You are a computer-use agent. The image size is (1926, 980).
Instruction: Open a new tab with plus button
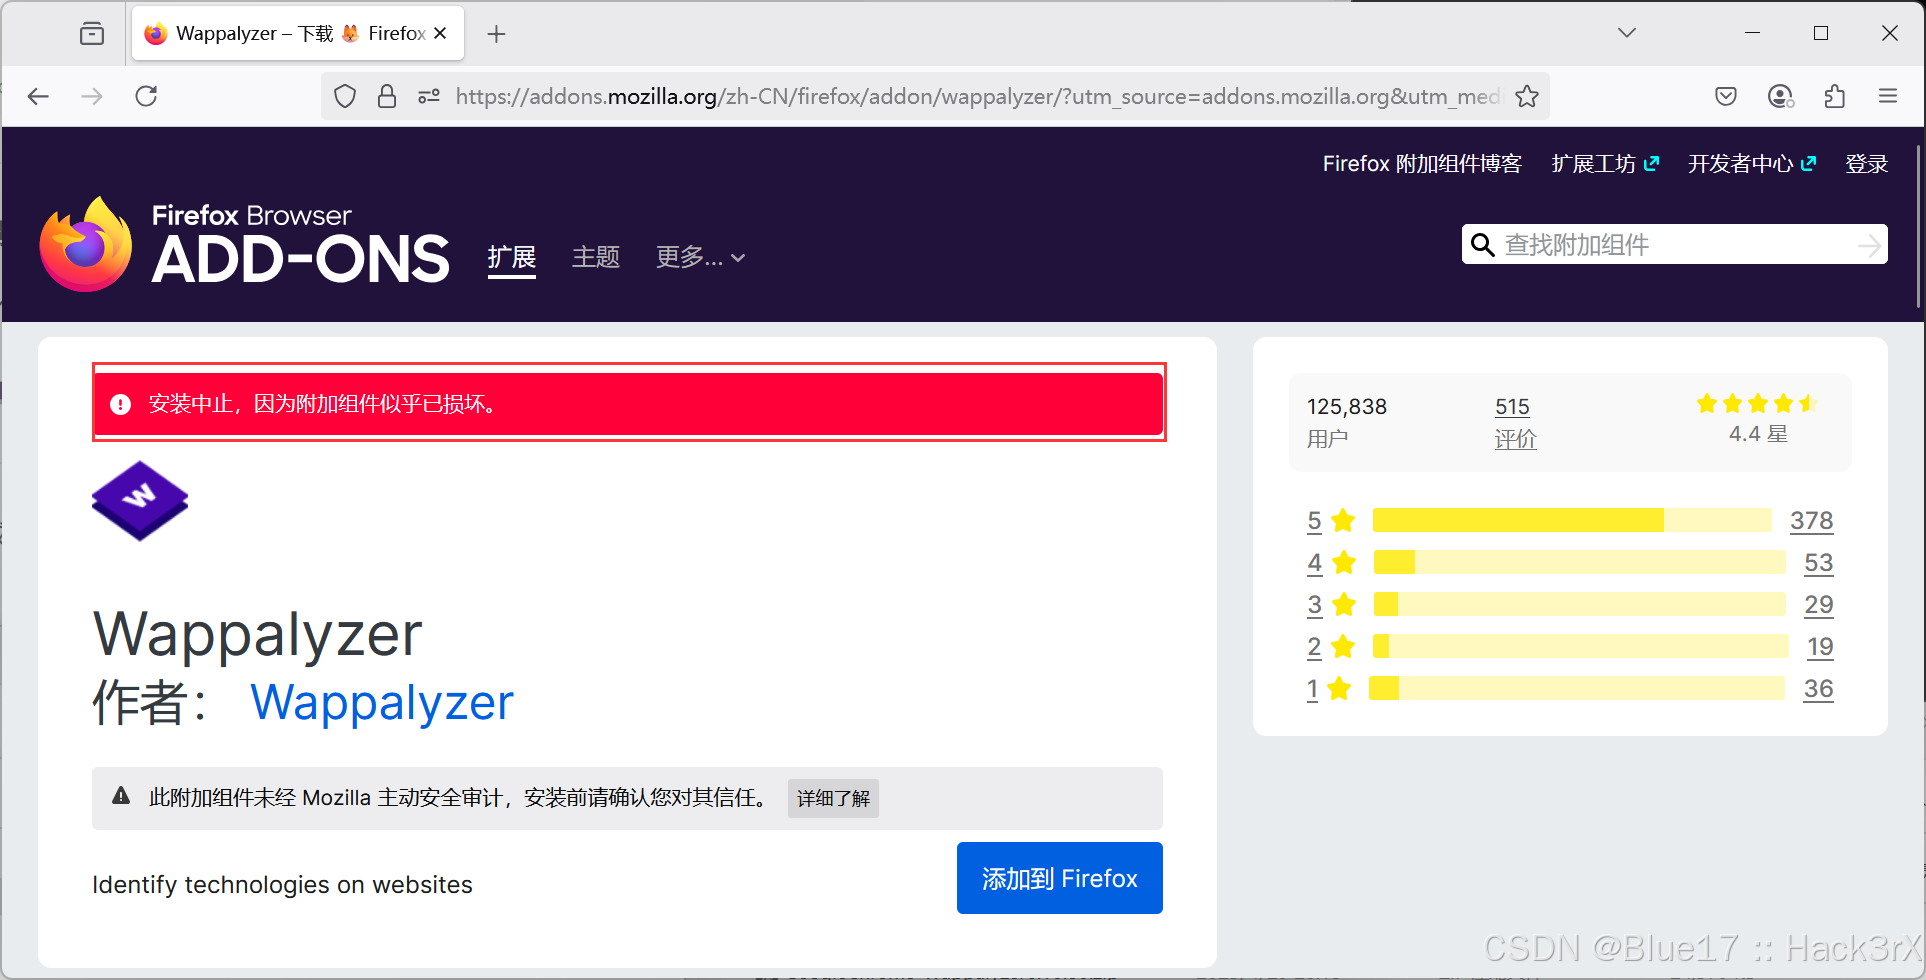point(496,34)
